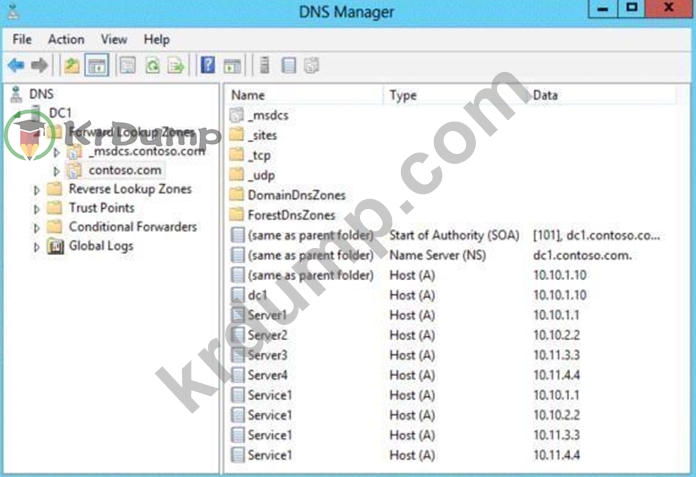This screenshot has height=477, width=696.
Task: Select the _msdcs.contoso.com zone in tree
Action: pyautogui.click(x=147, y=151)
